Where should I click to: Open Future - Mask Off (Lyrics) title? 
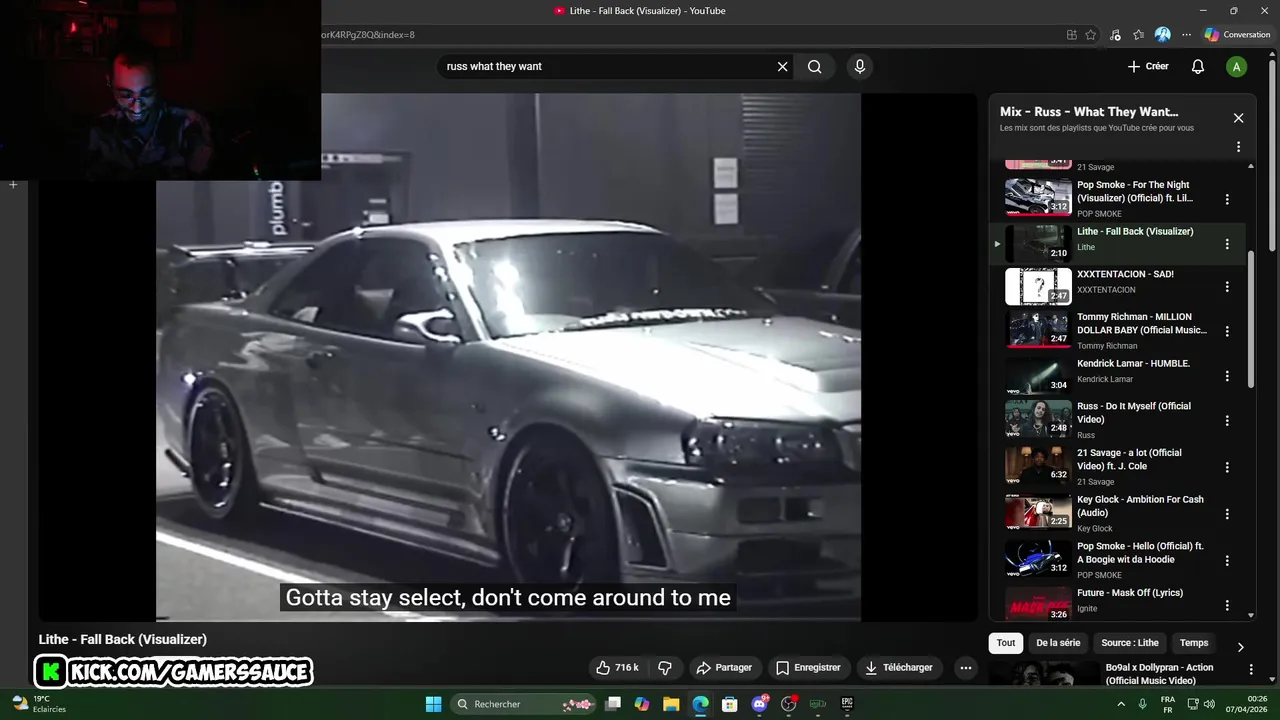1130,593
